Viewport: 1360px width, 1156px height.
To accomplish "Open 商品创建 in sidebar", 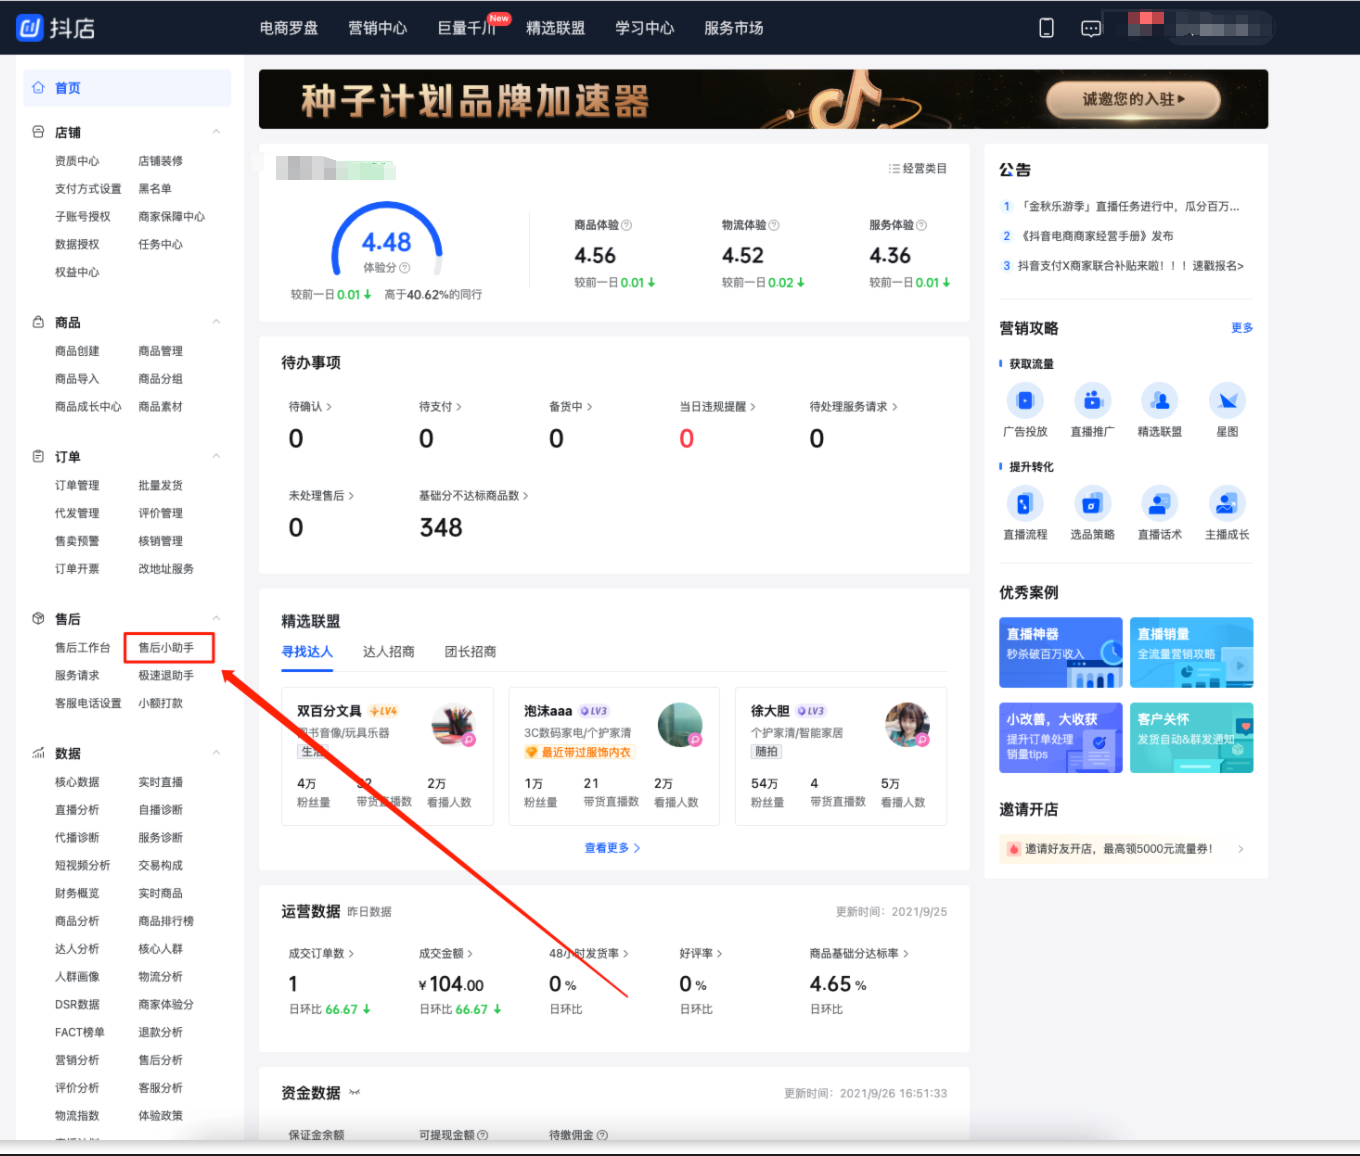I will coord(77,351).
